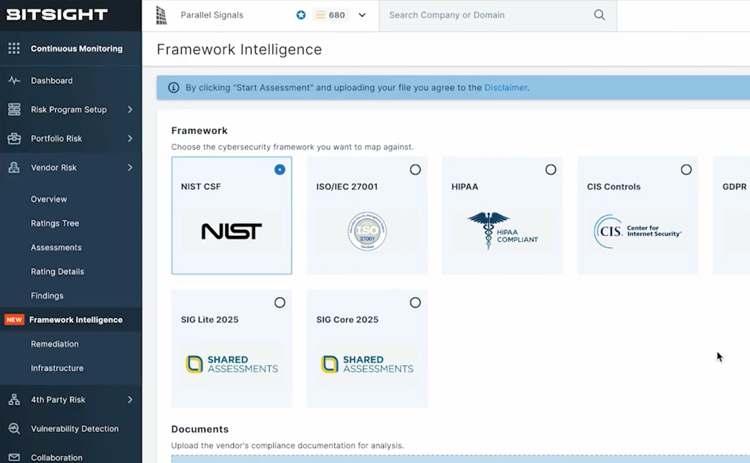
Task: Select the HIPAA framework radio button
Action: click(550, 170)
